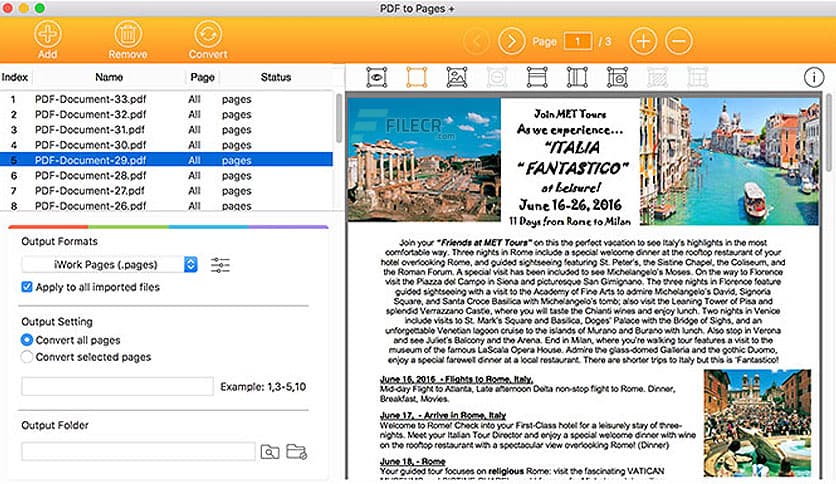
Task: Select PDF-Document-33.pdf in the list
Action: 166,99
